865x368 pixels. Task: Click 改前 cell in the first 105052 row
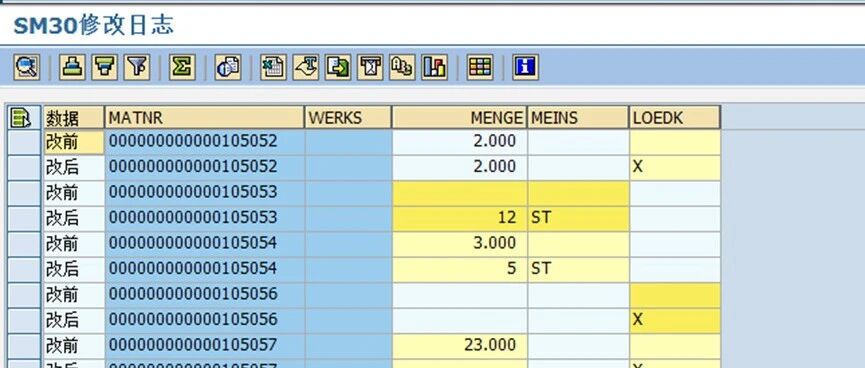[x=74, y=142]
